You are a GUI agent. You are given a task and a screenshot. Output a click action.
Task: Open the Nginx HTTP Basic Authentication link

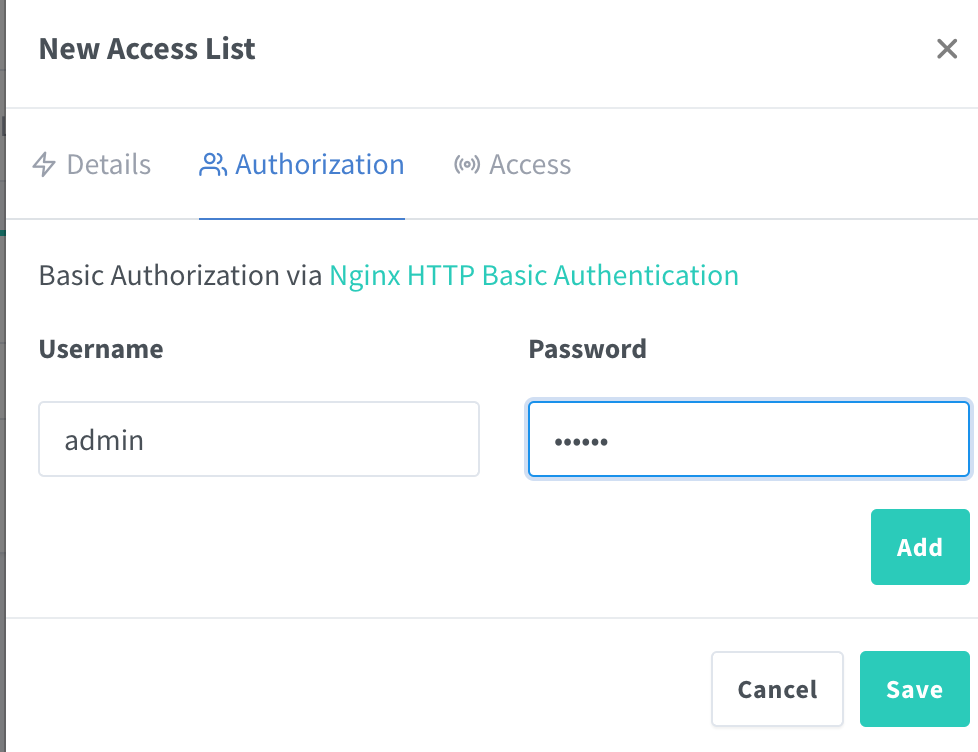tap(534, 275)
